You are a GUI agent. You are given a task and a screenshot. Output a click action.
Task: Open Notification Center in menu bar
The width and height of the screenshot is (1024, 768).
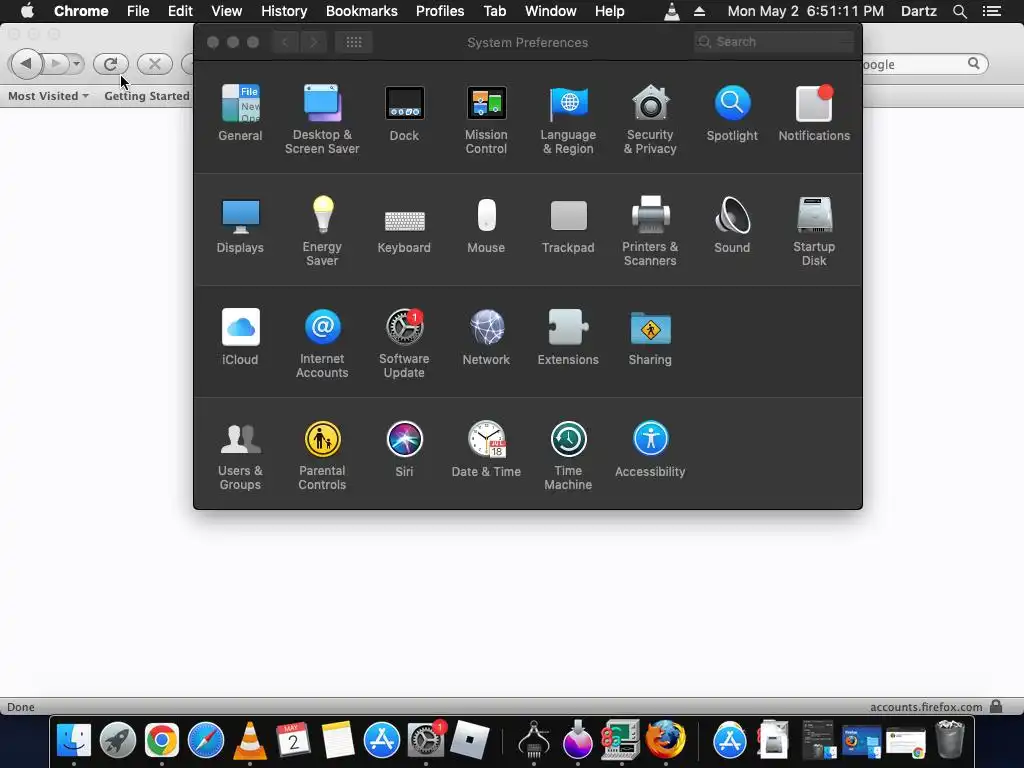pos(992,11)
